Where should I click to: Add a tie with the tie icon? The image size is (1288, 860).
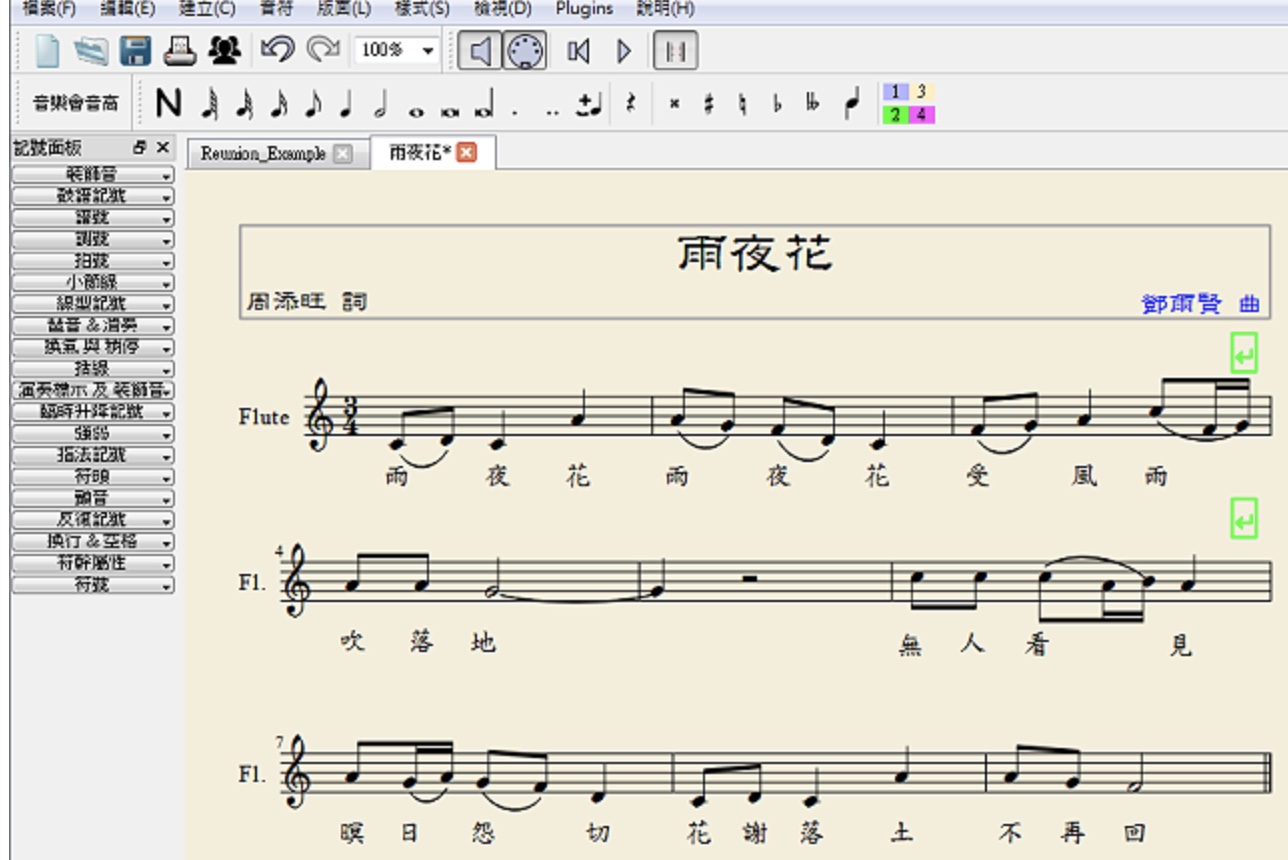(x=589, y=105)
